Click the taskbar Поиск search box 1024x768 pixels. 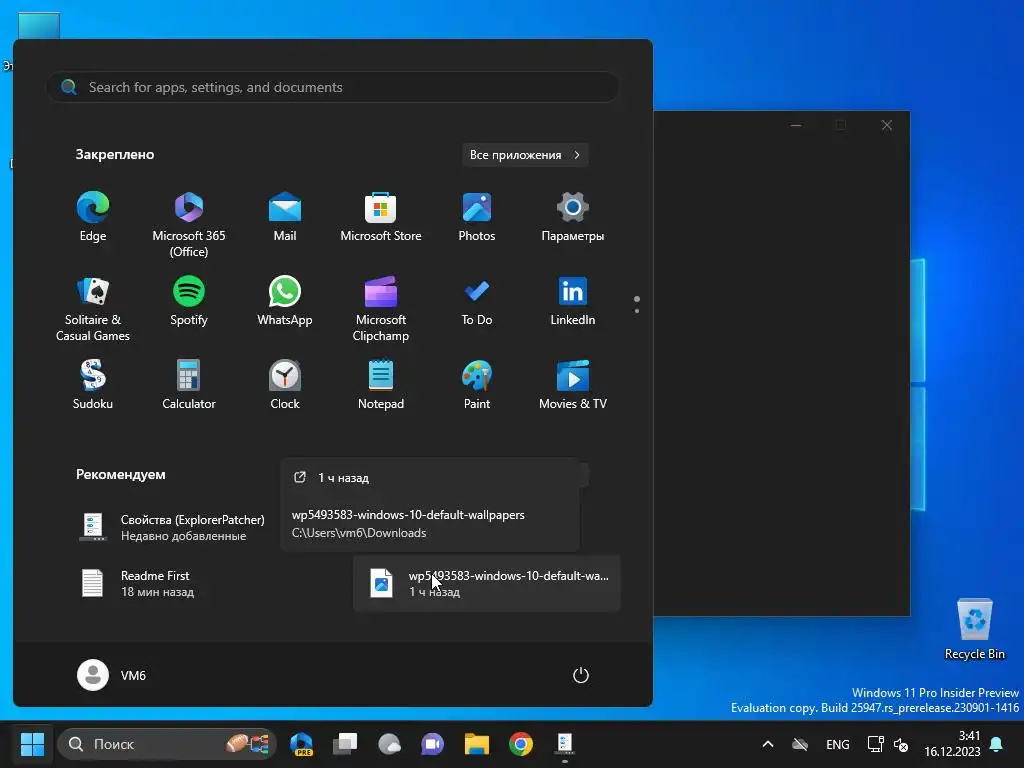point(167,744)
